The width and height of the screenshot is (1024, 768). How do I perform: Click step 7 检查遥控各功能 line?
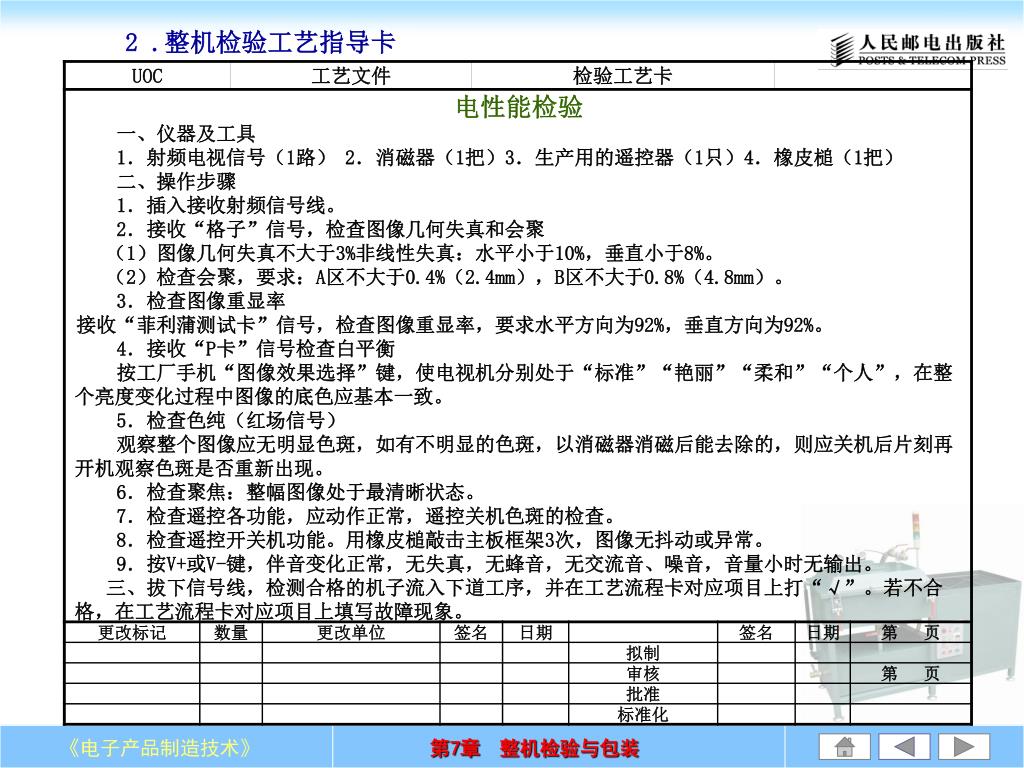[366, 517]
